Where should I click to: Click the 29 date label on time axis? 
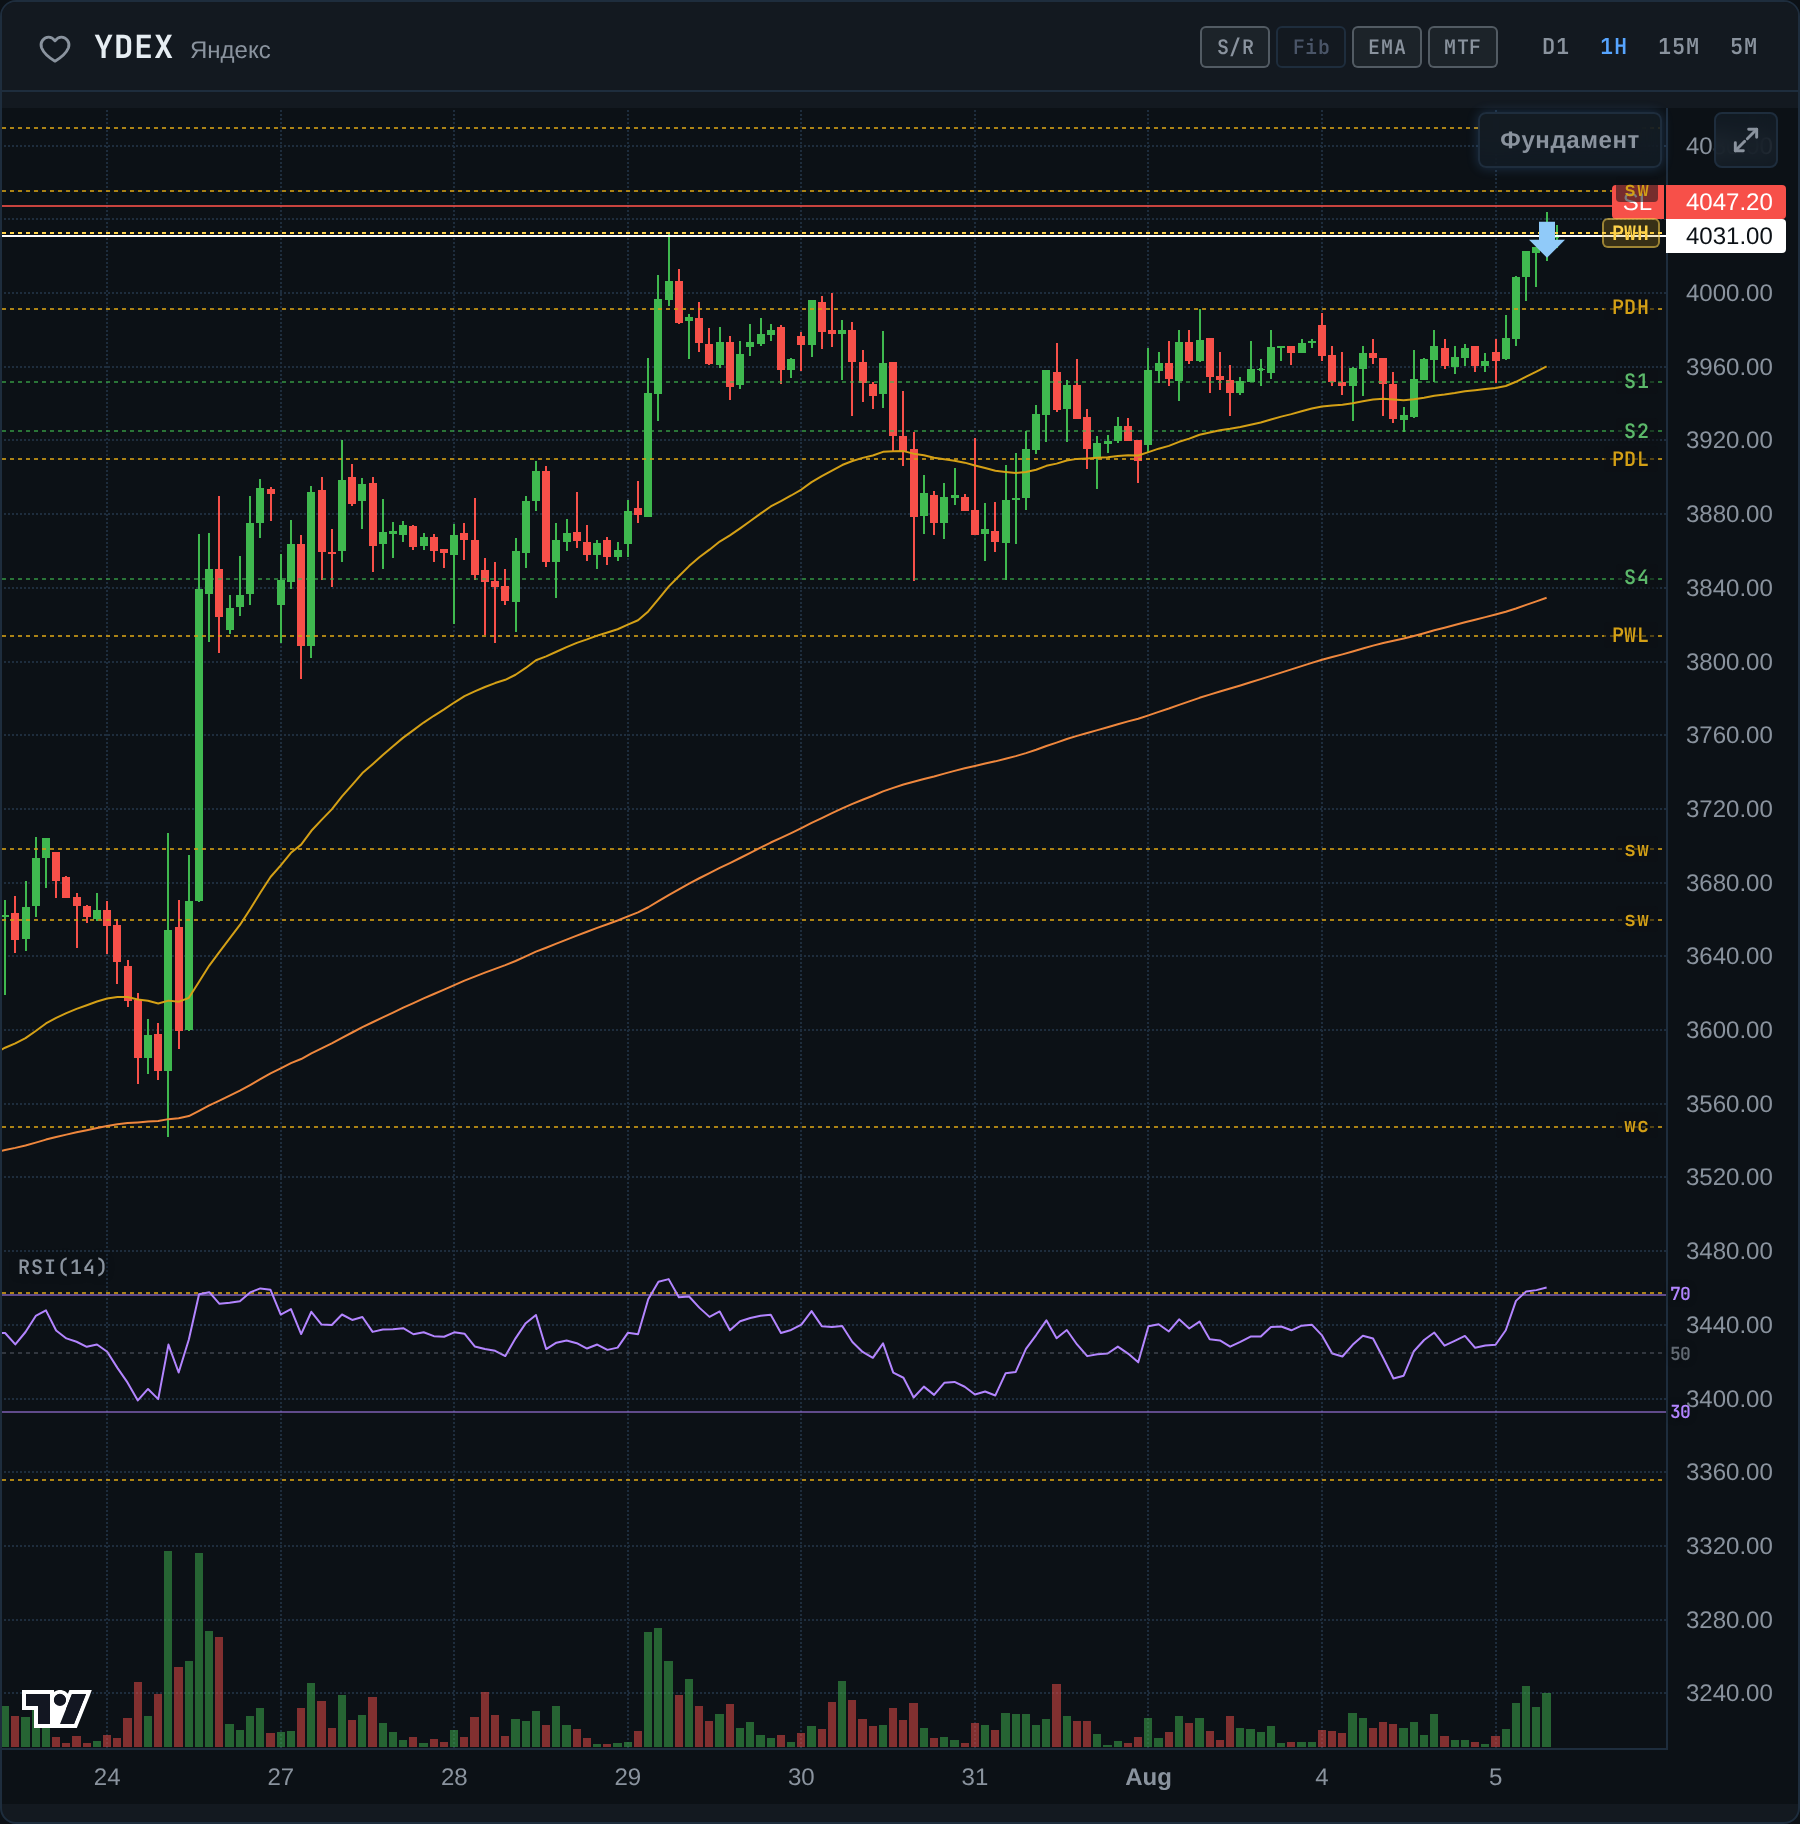[628, 1777]
